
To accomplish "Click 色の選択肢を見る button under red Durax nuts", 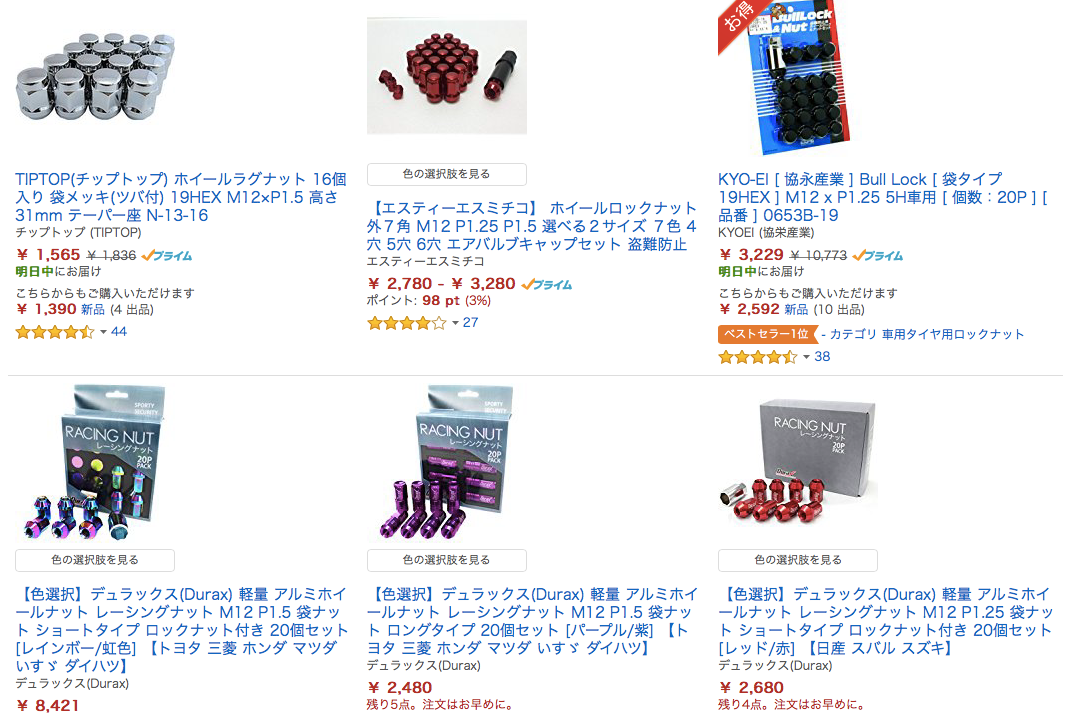I will point(798,560).
